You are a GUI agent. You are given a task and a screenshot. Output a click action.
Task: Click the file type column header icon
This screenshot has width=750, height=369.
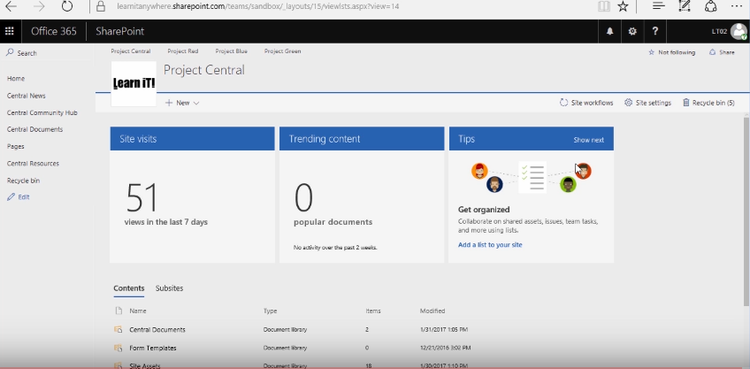[x=119, y=311]
